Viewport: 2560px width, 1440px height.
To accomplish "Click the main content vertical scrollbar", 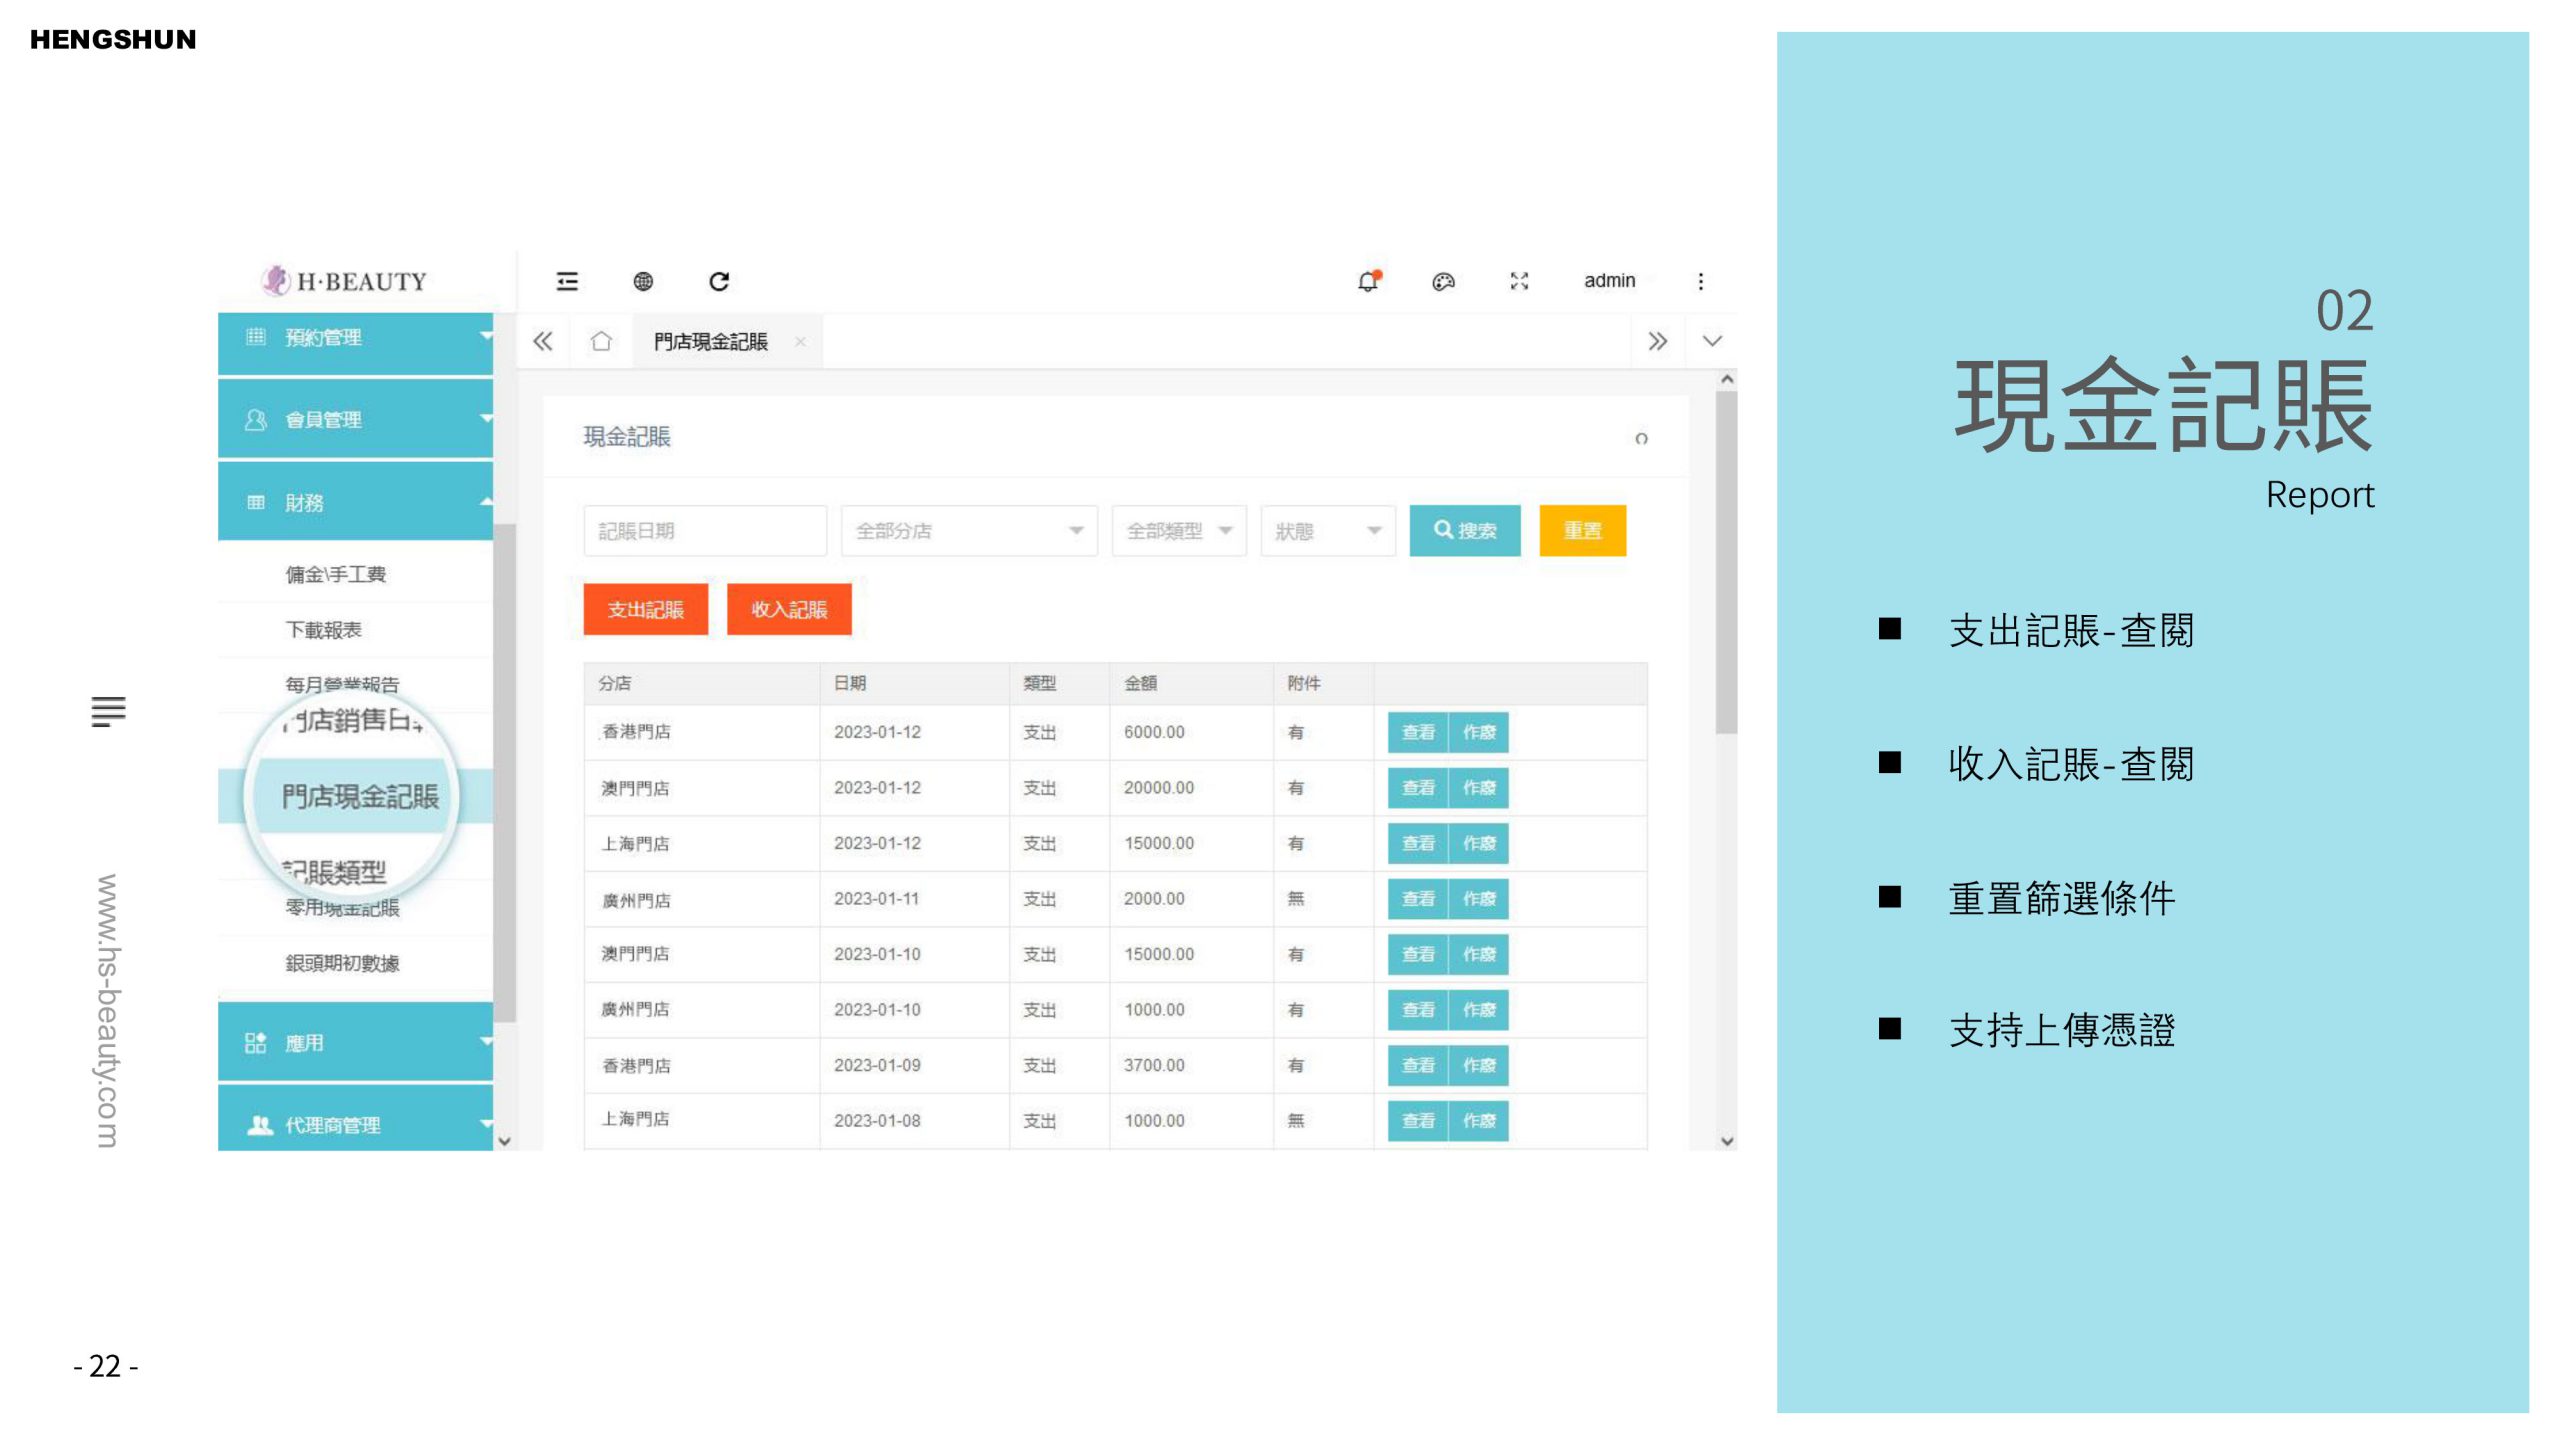I will 1727,563.
